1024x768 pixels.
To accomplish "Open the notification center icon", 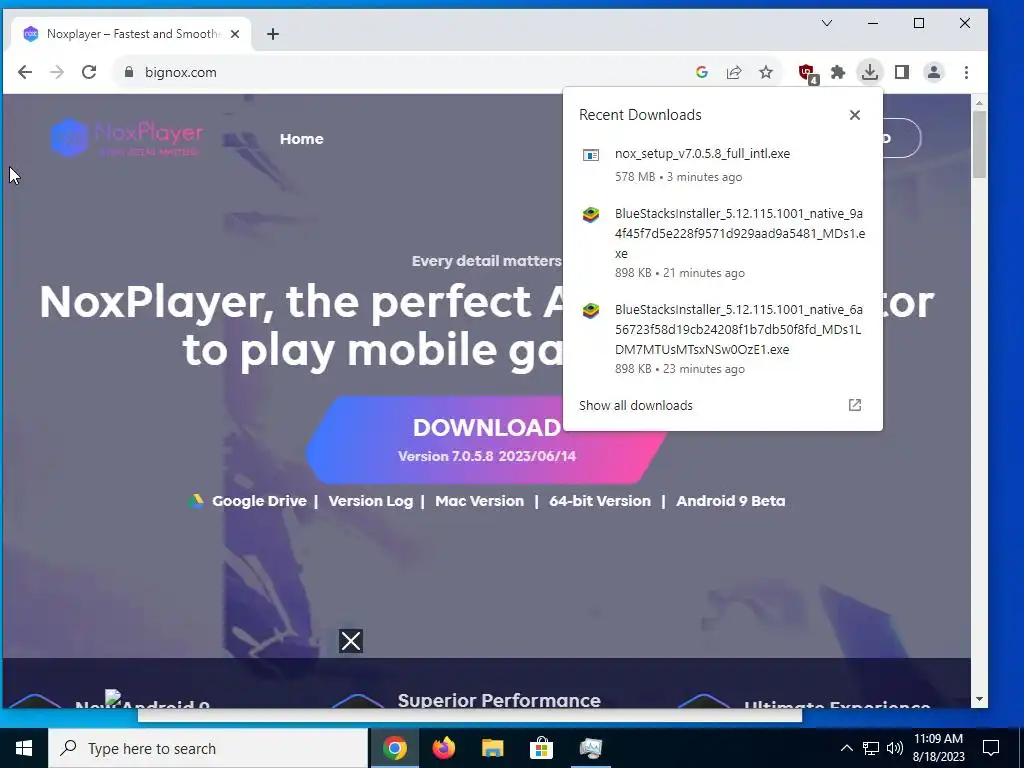I will (991, 748).
